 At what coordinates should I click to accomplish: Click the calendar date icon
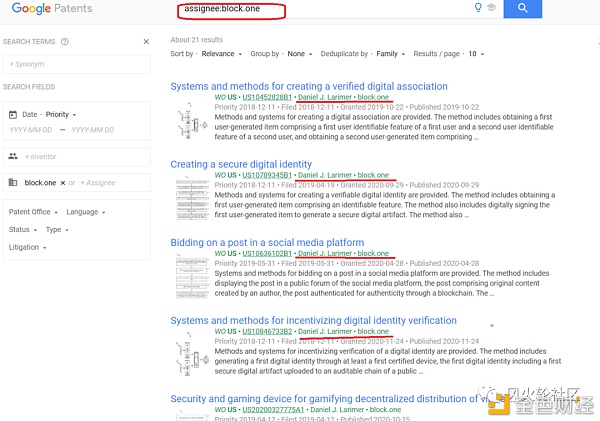point(13,114)
